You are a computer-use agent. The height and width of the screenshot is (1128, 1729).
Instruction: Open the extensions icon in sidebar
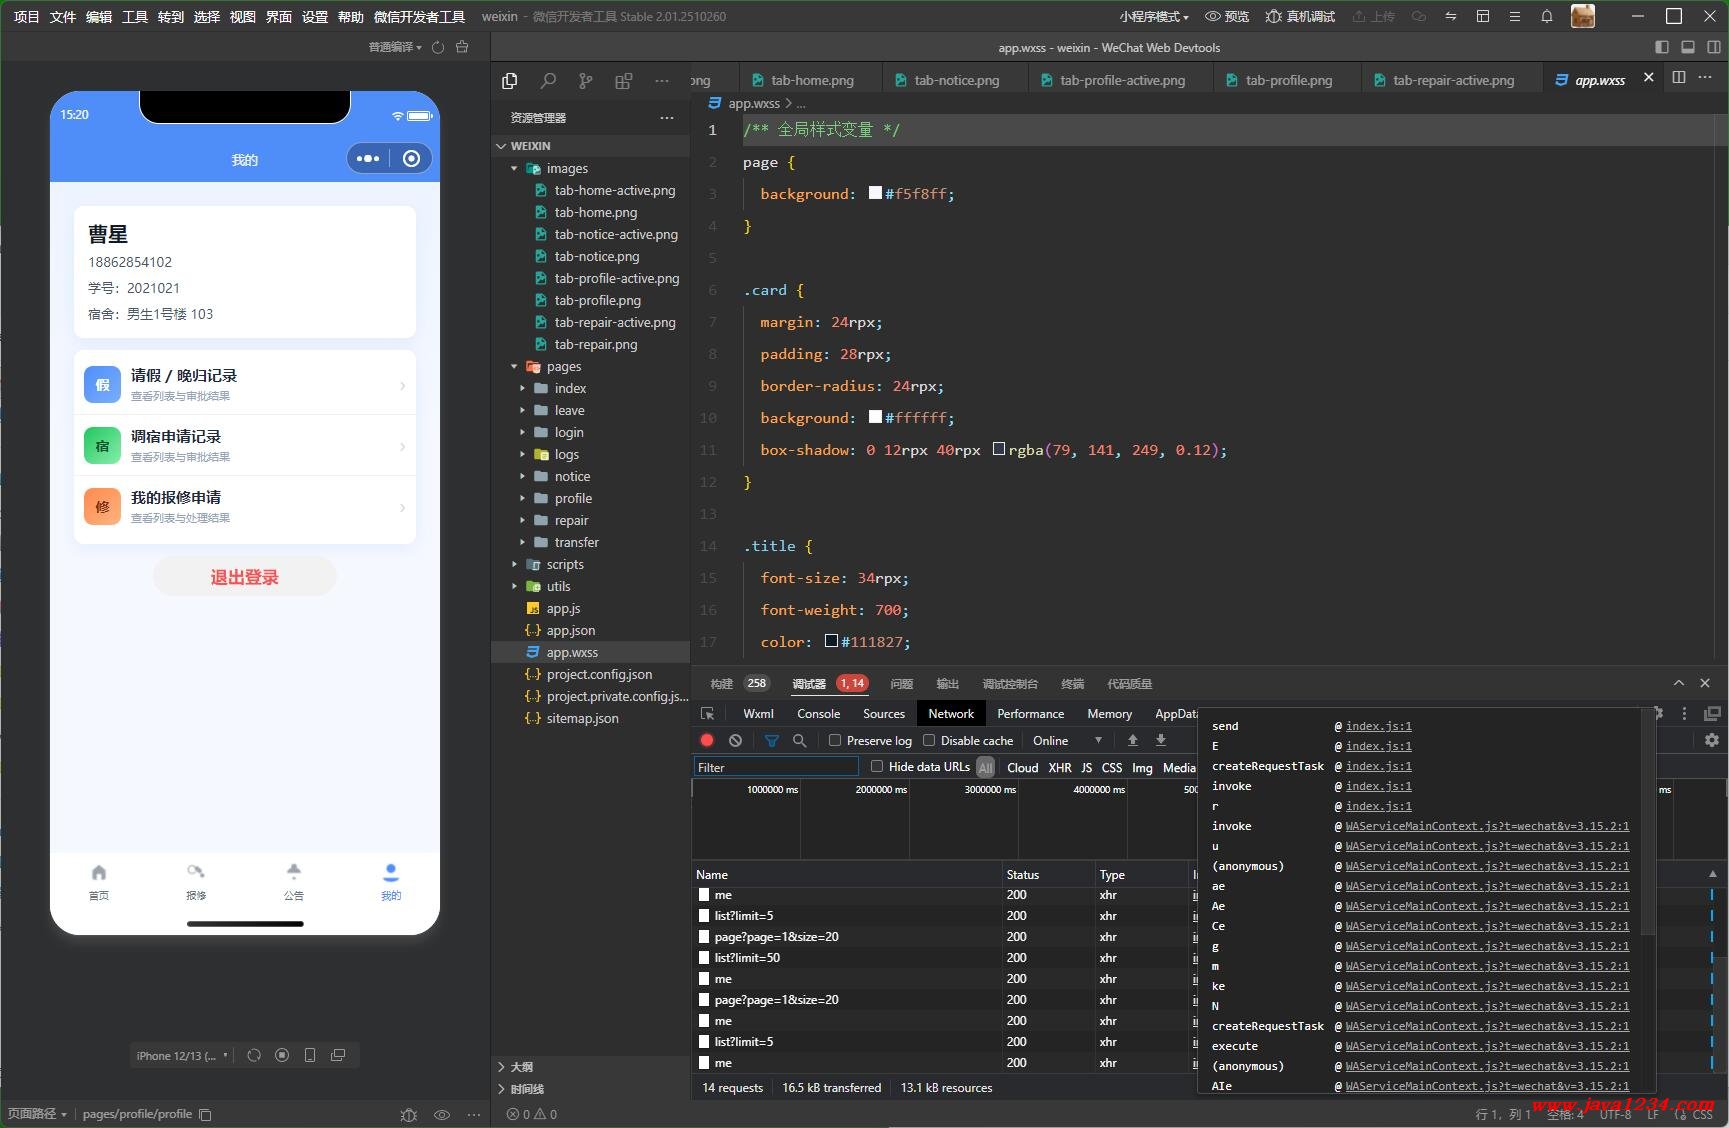(623, 81)
